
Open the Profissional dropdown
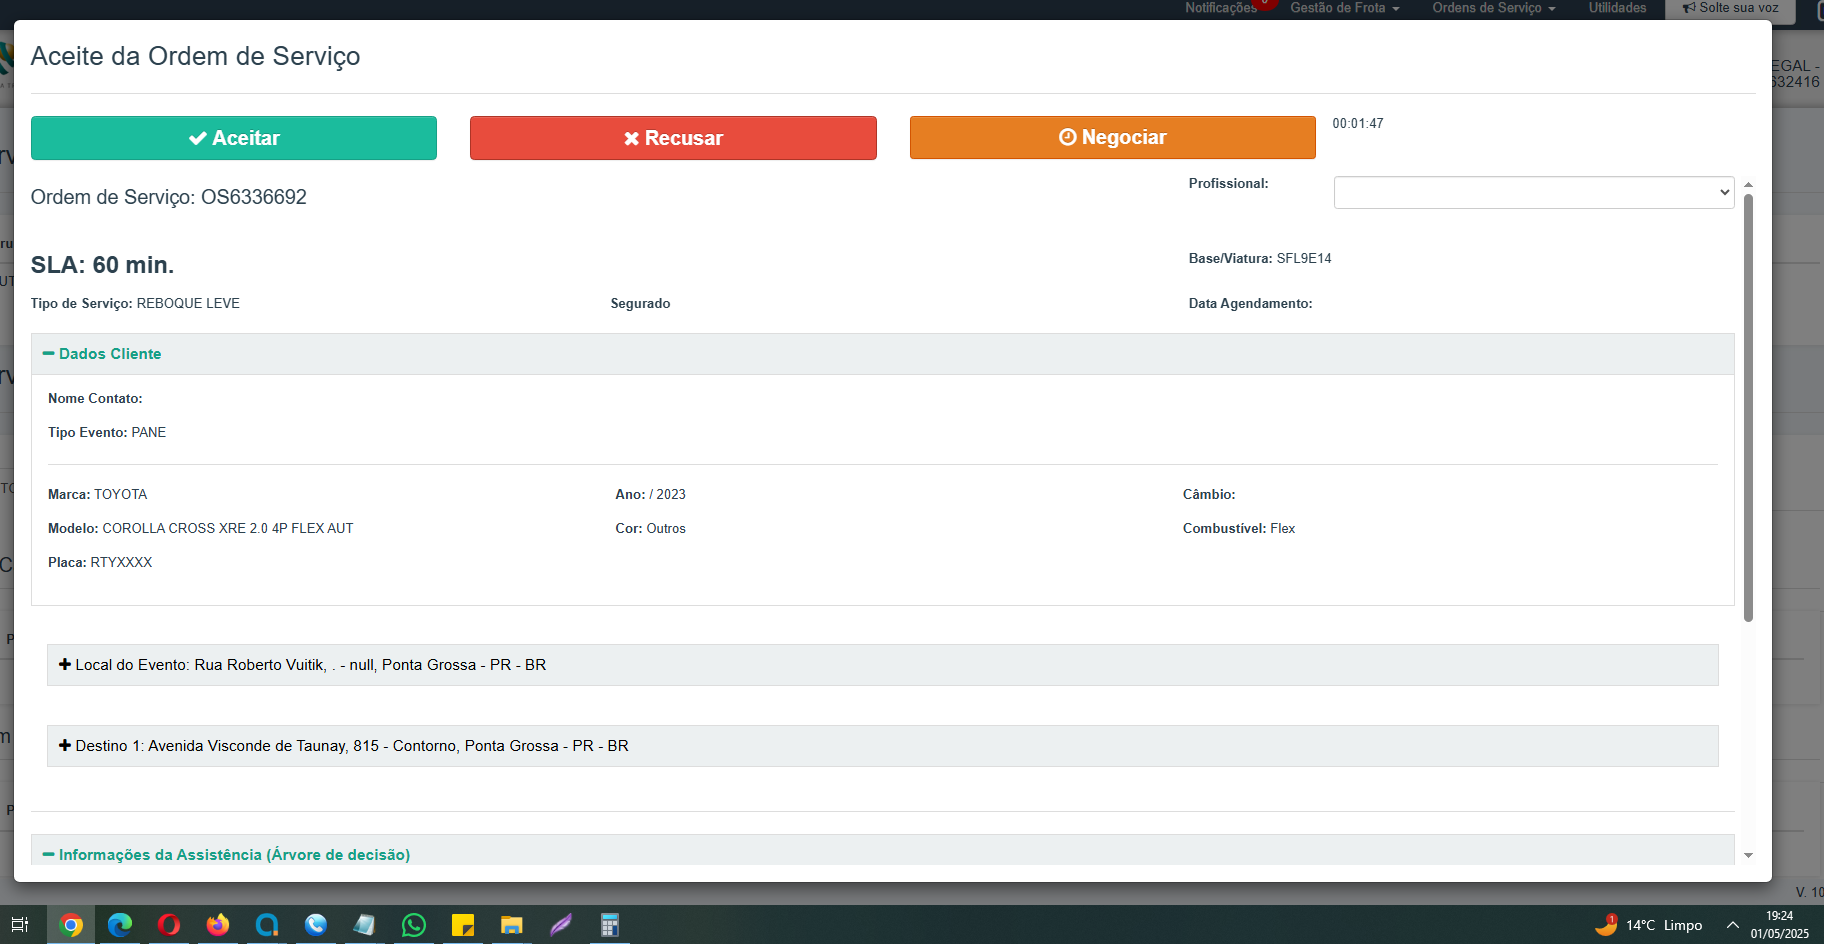click(1534, 192)
